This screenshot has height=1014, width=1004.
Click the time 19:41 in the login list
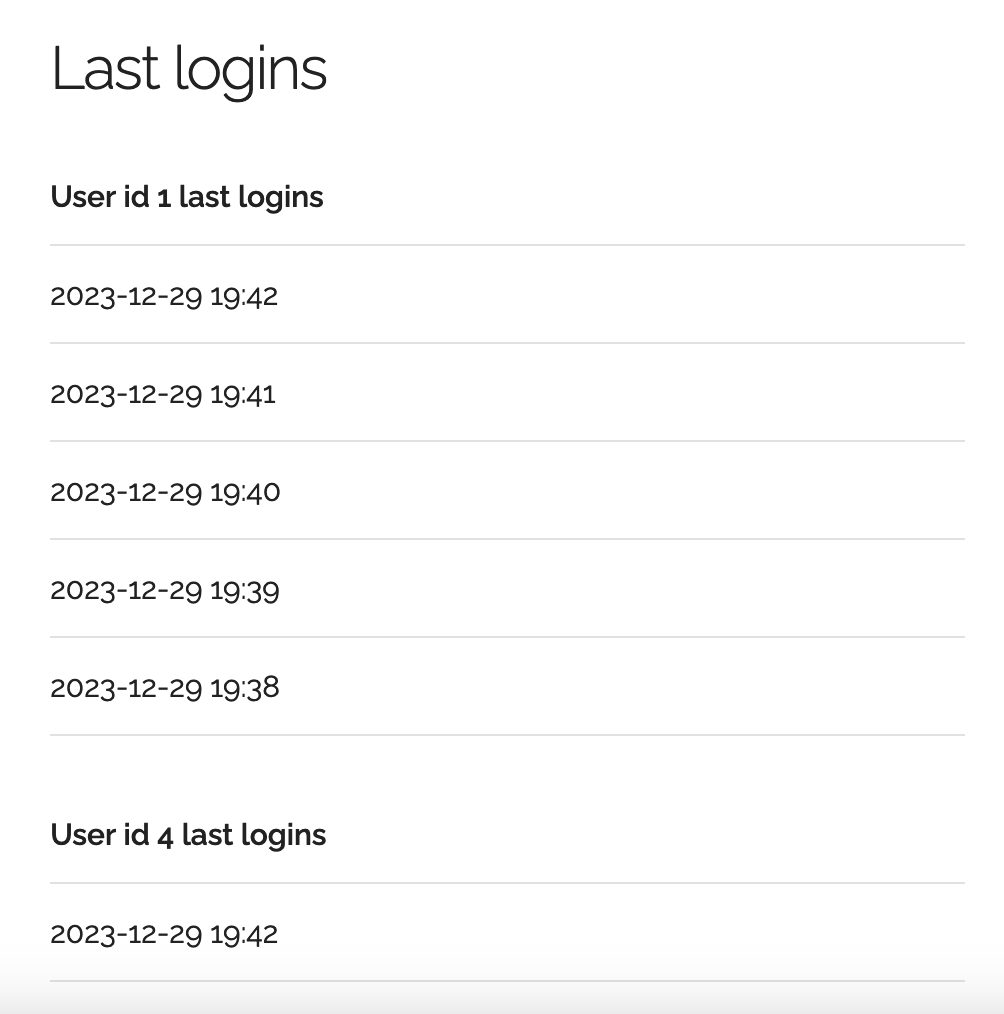[243, 394]
